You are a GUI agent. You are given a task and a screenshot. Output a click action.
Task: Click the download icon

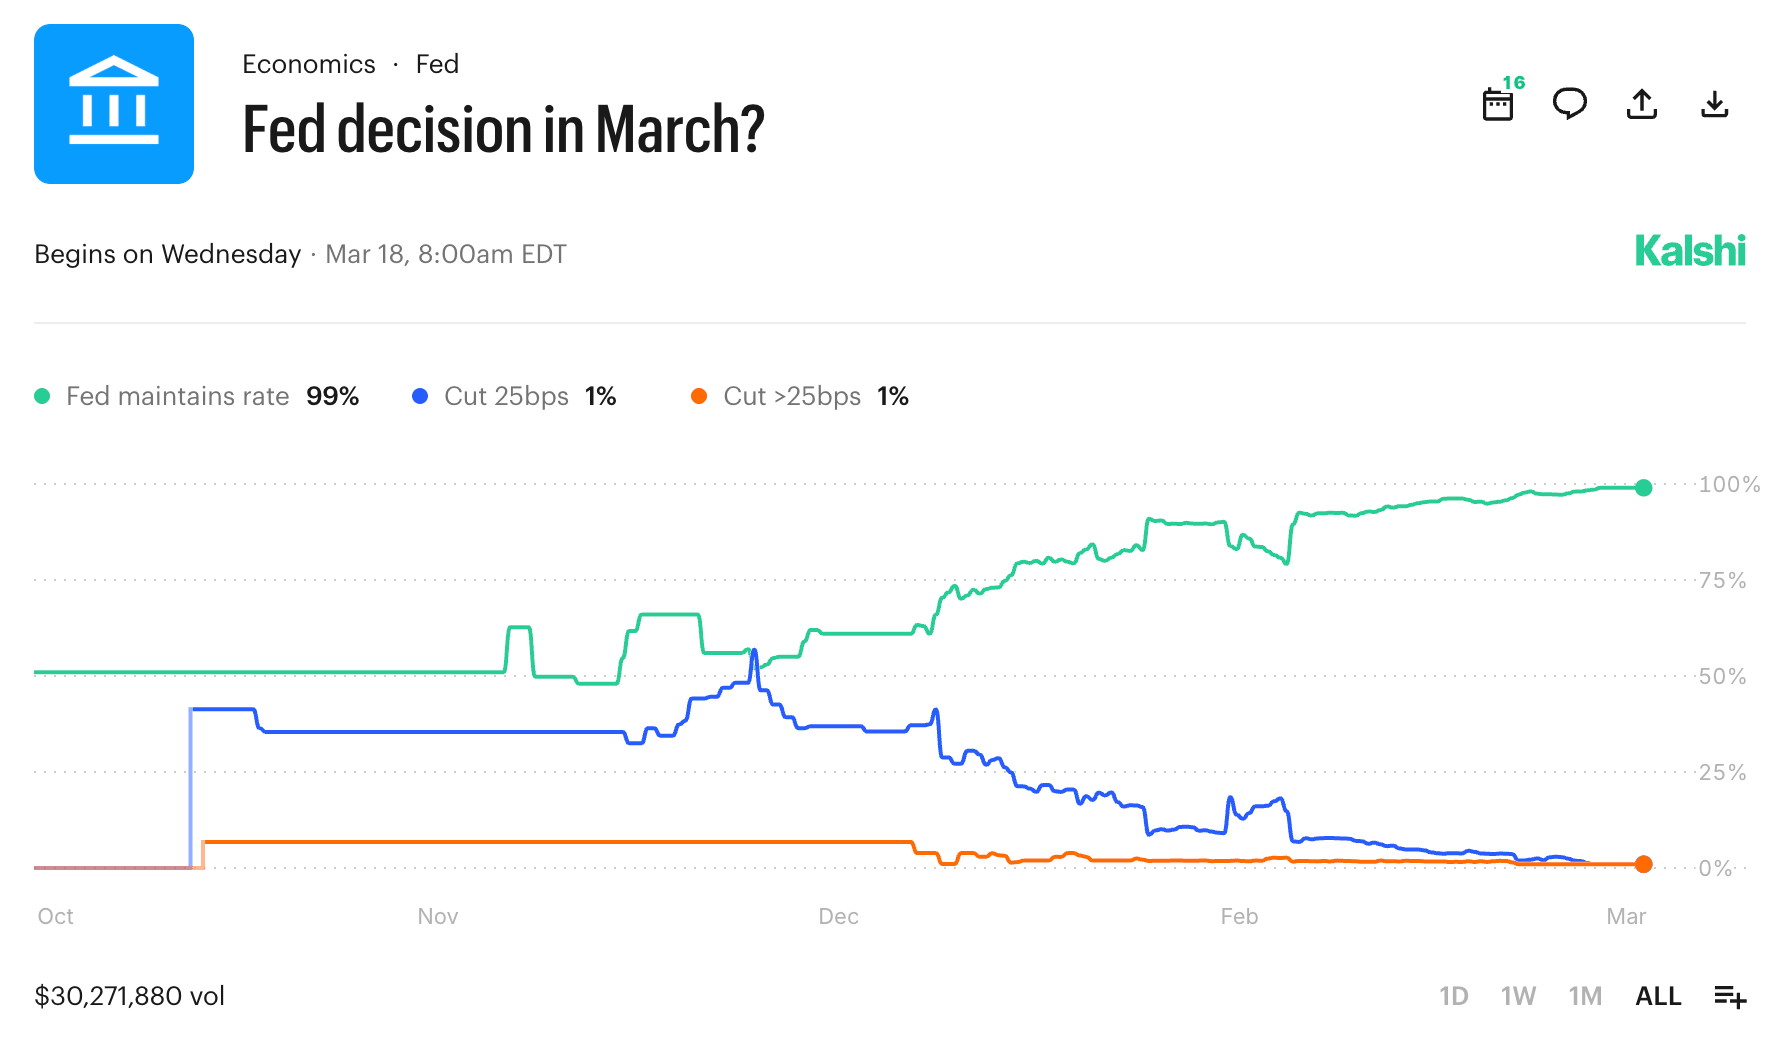[1714, 103]
